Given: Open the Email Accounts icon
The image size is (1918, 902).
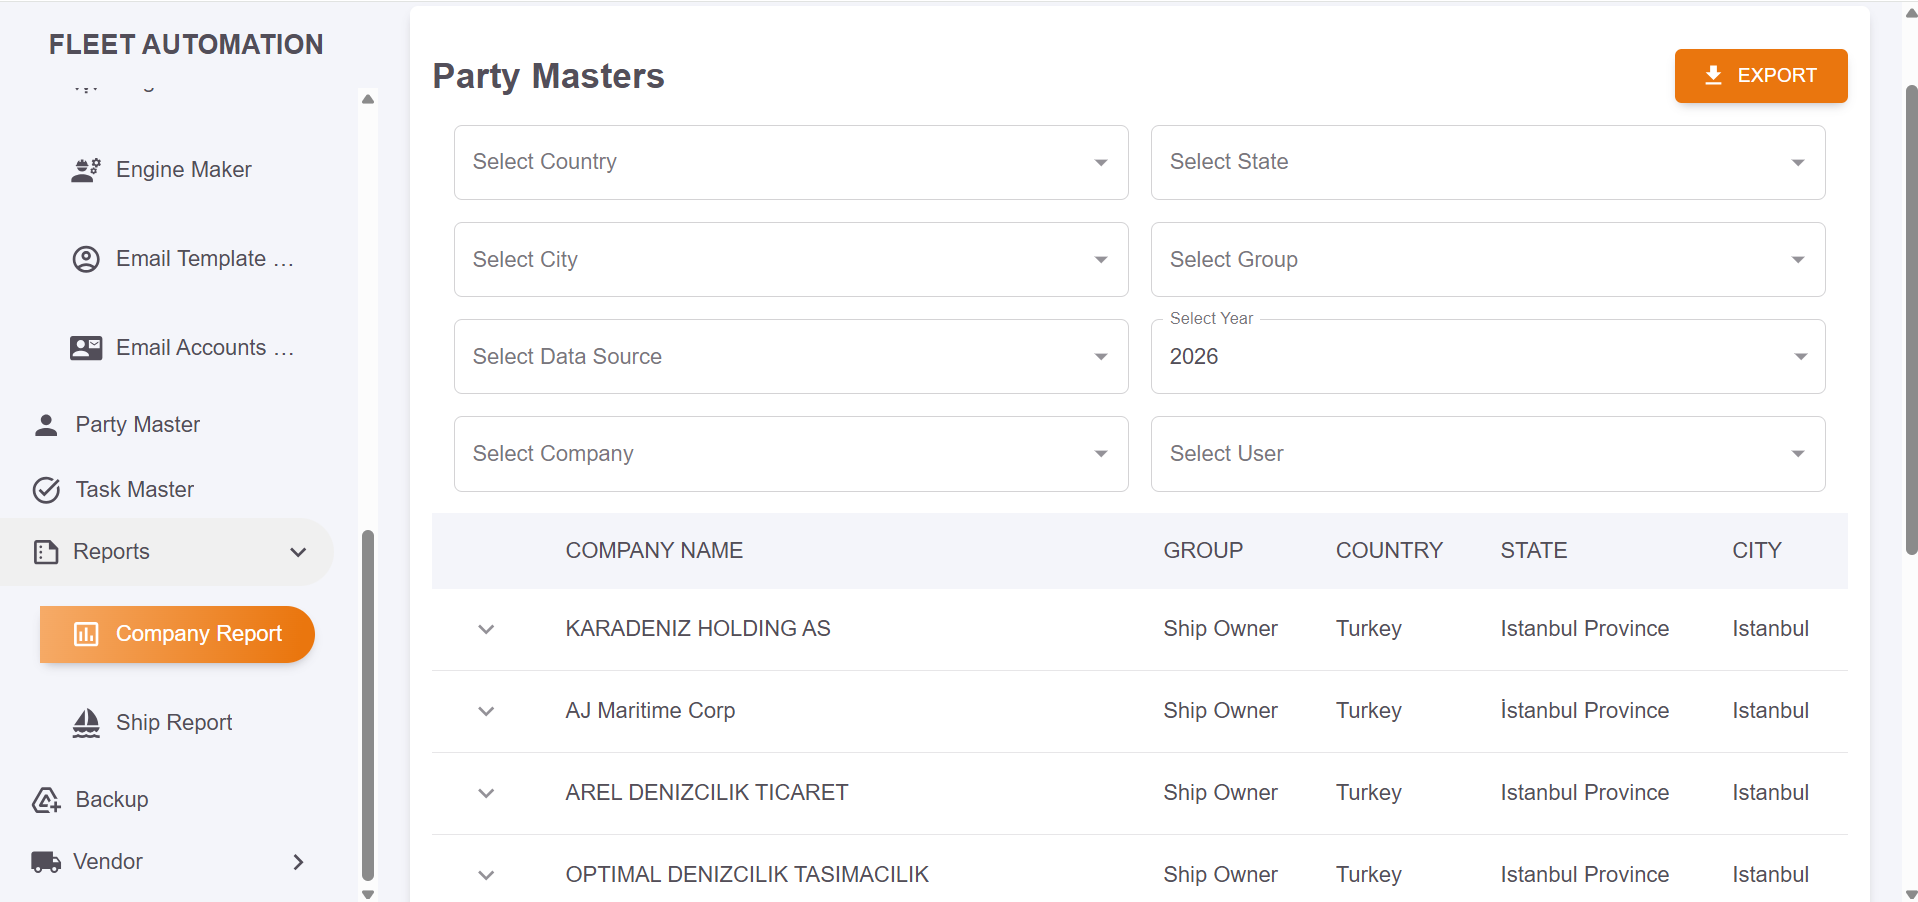Looking at the screenshot, I should pyautogui.click(x=86, y=347).
